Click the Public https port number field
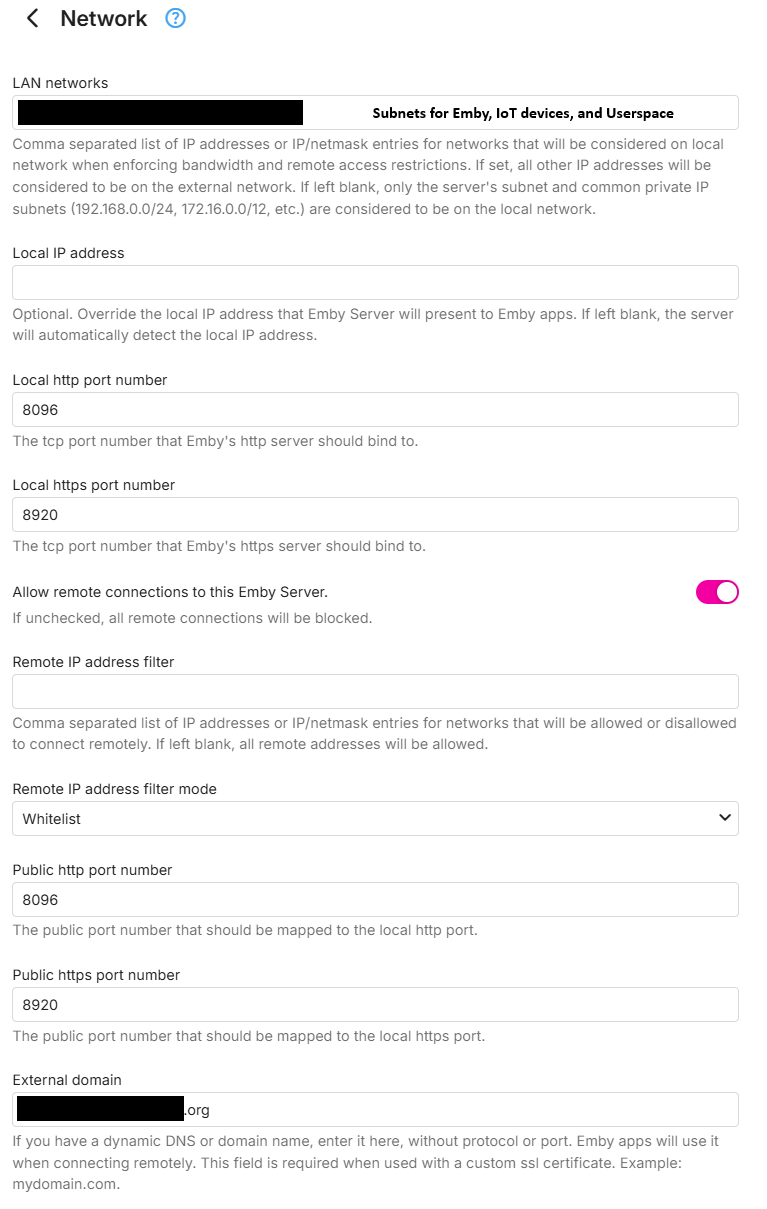Image resolution: width=767 pixels, height=1209 pixels. click(x=375, y=1004)
